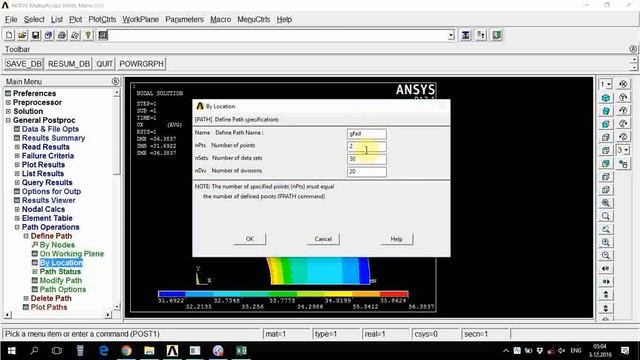The width and height of the screenshot is (640, 360).
Task: Open the MenuCtrls menu
Action: (x=253, y=20)
